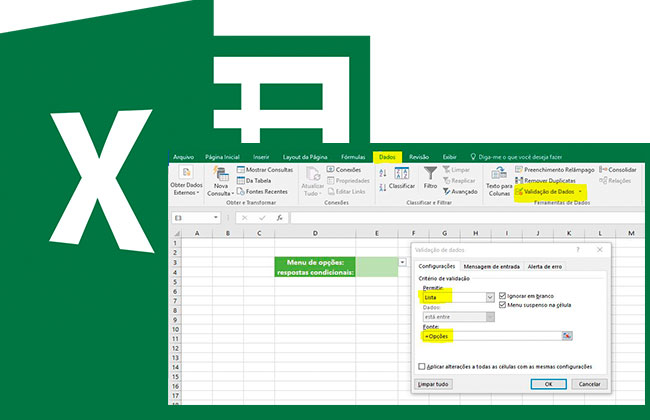
Task: Enable Aplicar alterações a todas as células
Action: click(x=422, y=367)
